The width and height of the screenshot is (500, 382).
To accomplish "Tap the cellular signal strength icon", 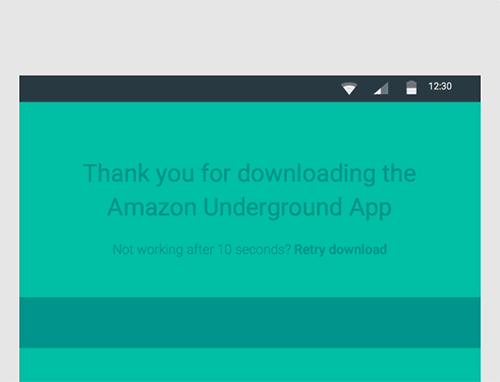I will [381, 88].
